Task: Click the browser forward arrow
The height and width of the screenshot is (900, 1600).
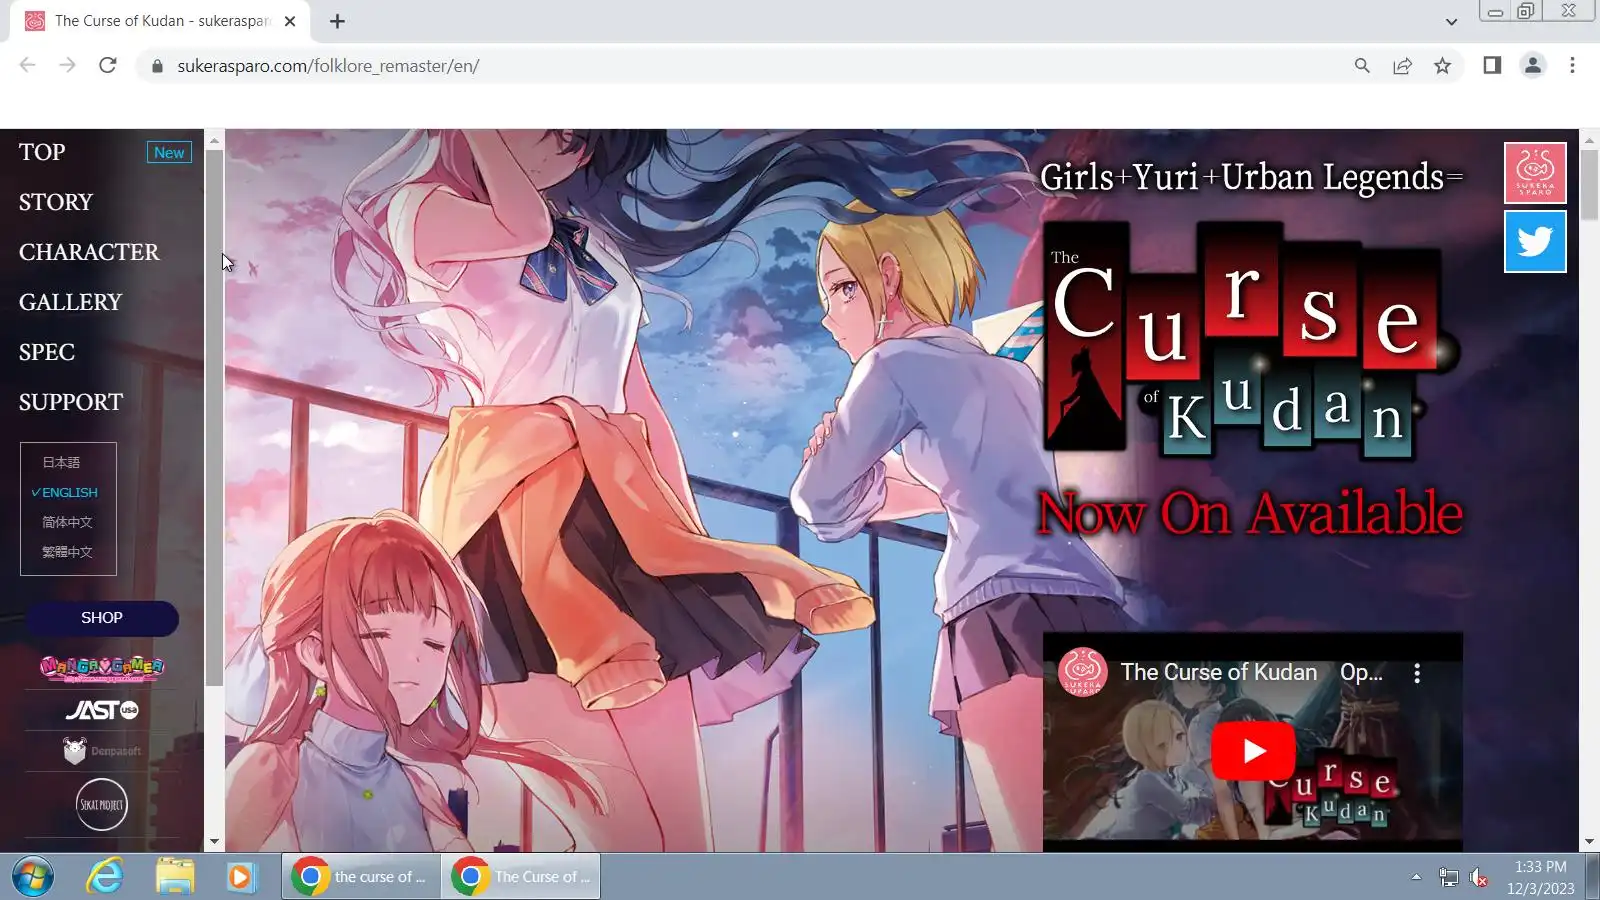Action: (x=67, y=65)
